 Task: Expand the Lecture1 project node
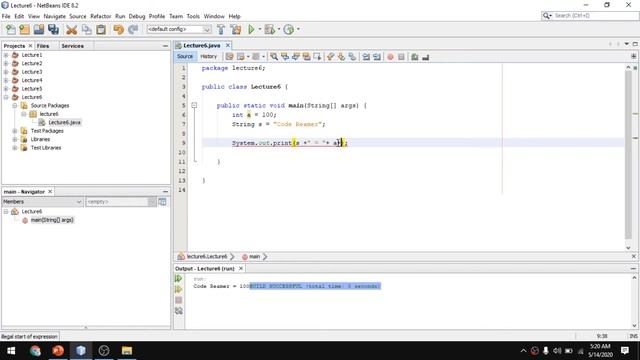tap(6, 55)
